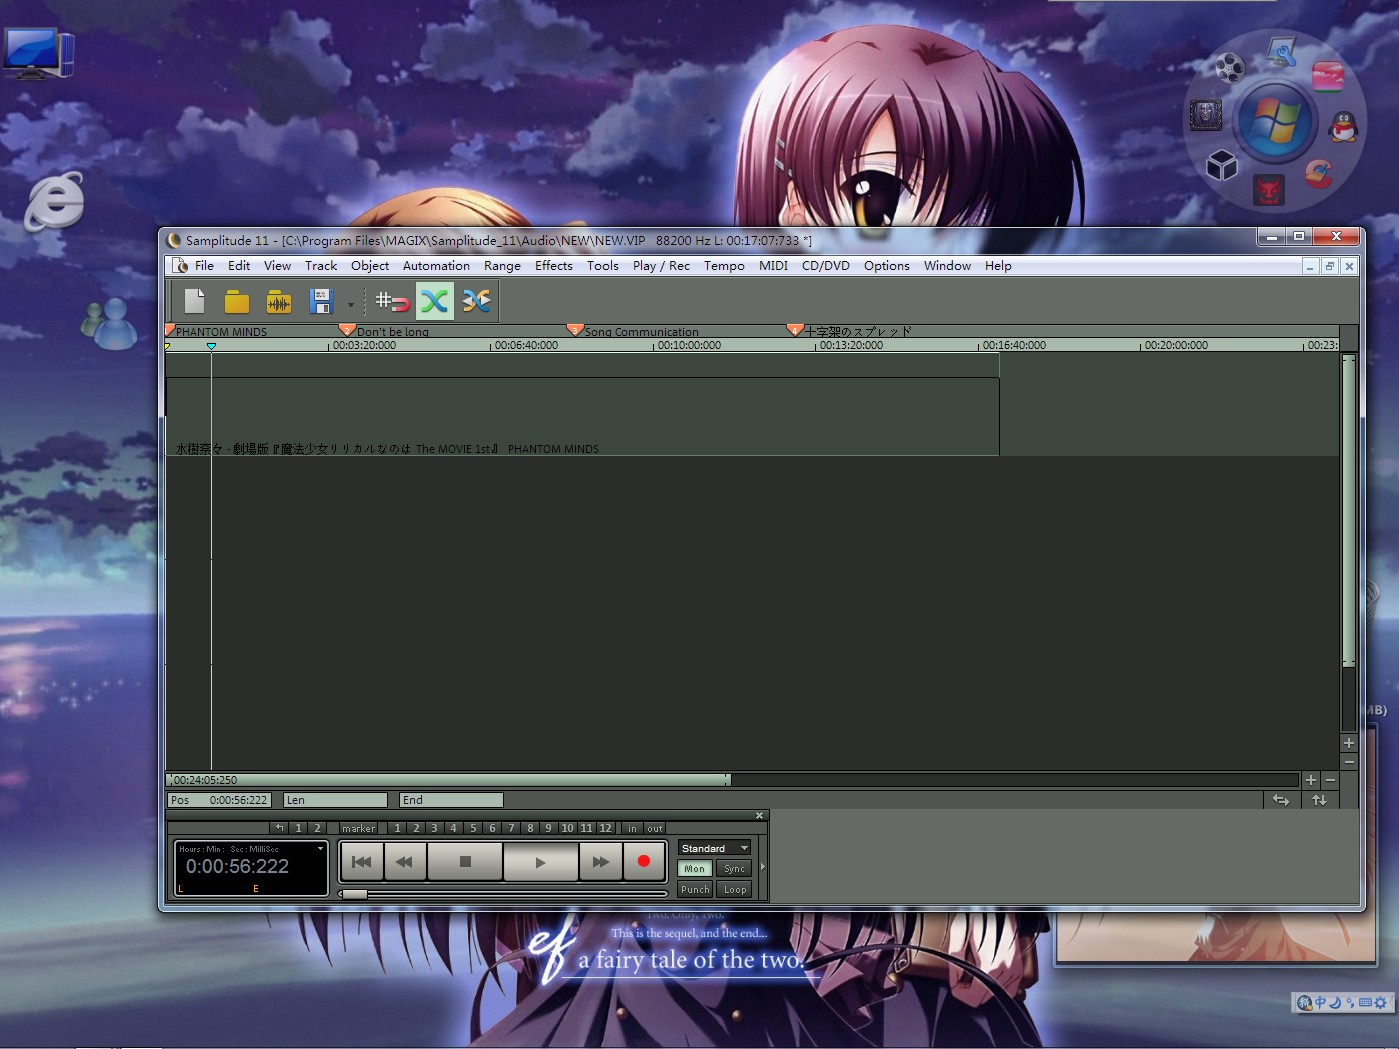Click the fast forward transport button
The image size is (1399, 1049).
click(600, 862)
